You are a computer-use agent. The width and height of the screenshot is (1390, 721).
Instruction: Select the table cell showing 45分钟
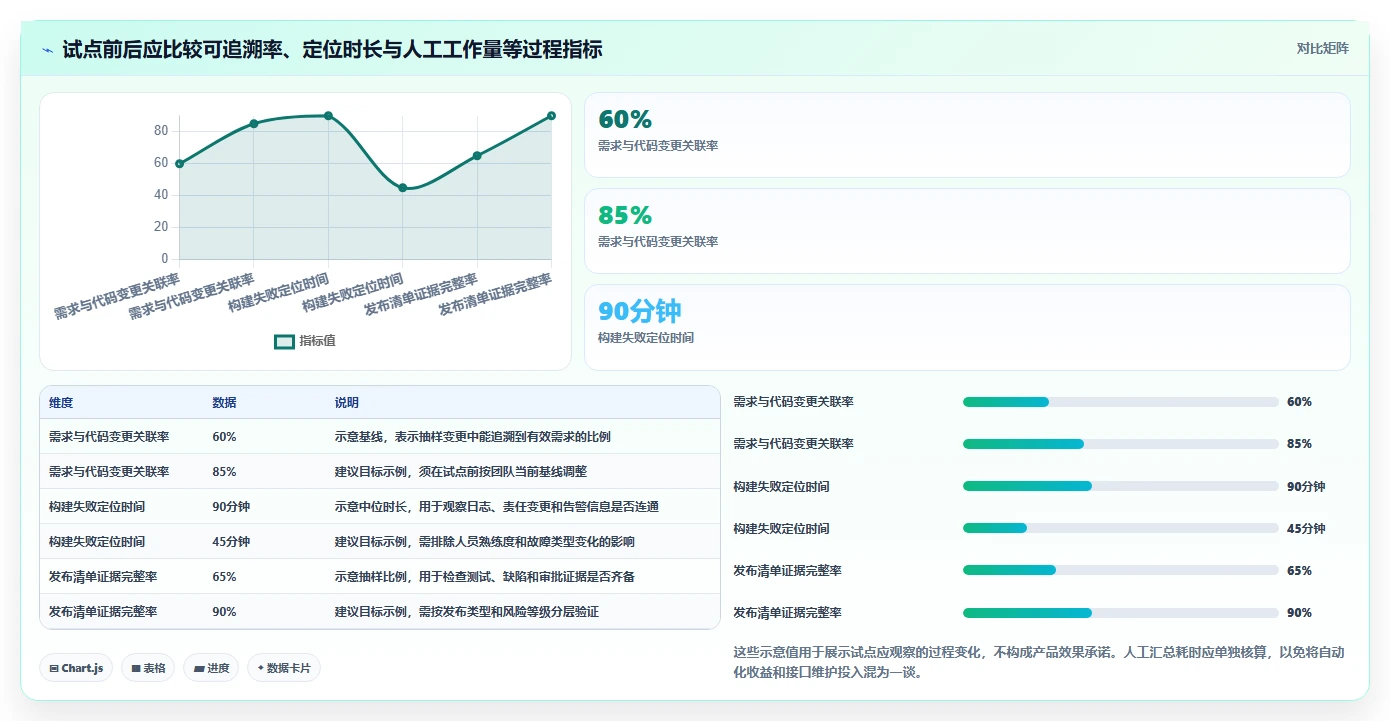tap(231, 542)
